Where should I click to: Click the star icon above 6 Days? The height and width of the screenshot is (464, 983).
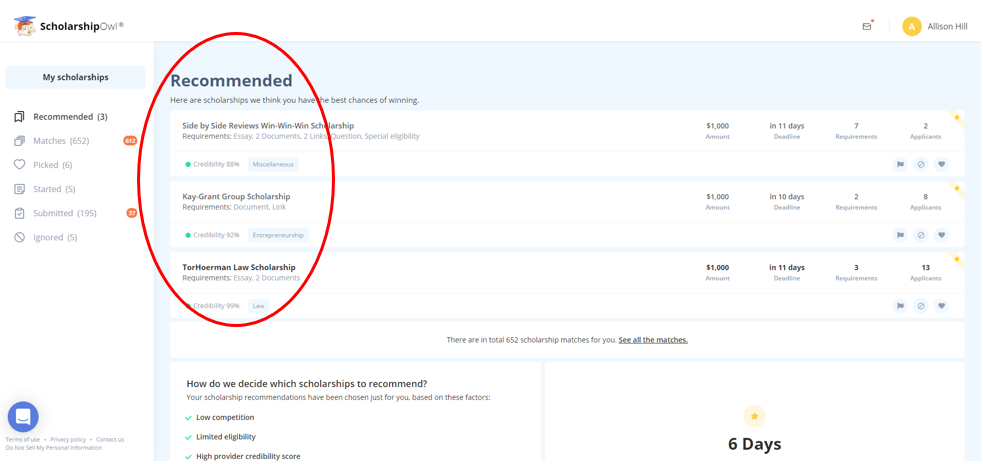click(x=754, y=416)
